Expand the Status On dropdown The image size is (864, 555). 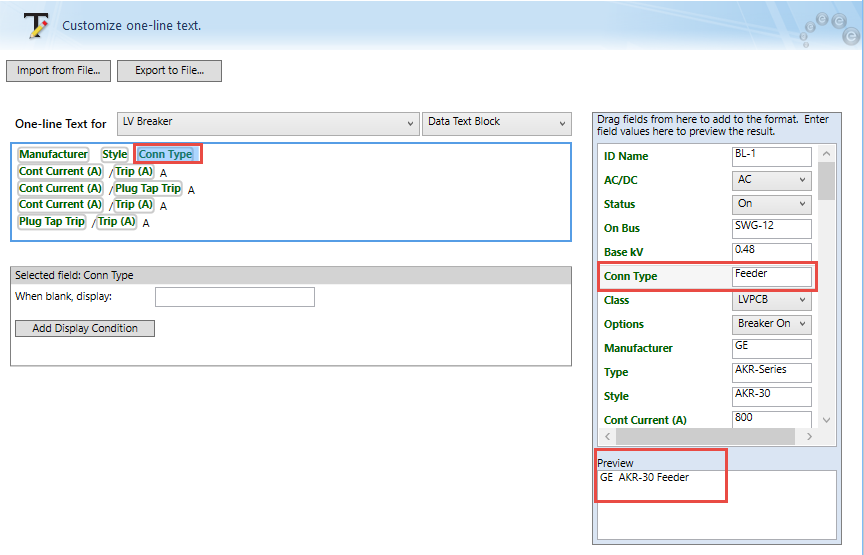click(x=771, y=204)
